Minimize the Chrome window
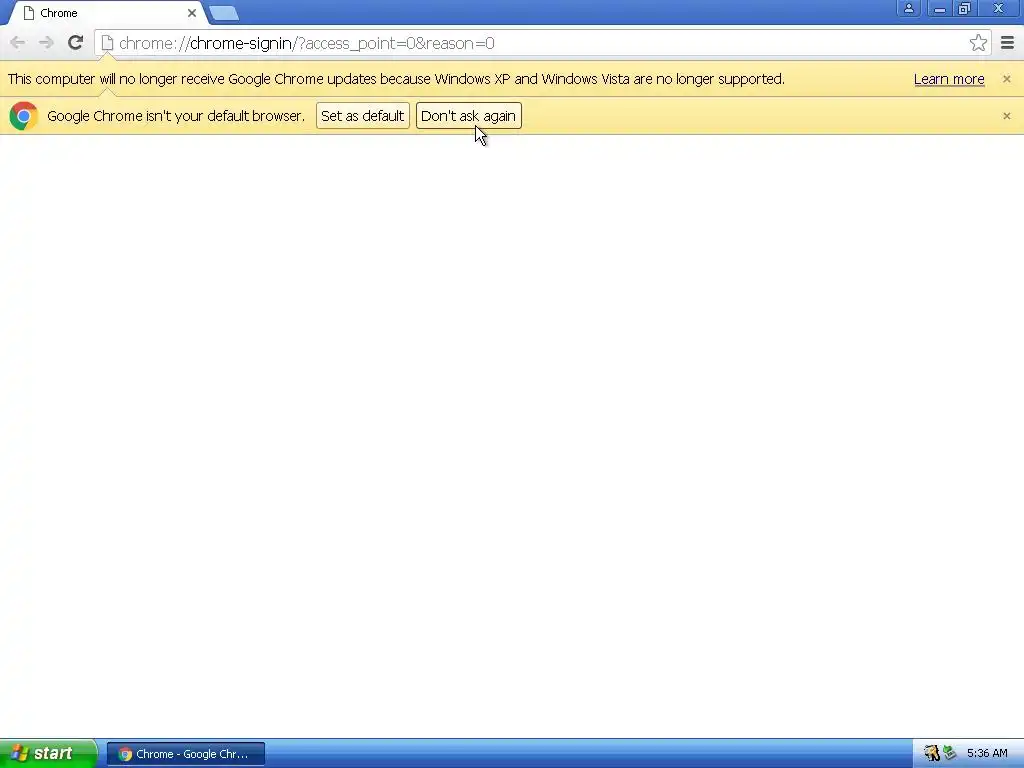 click(x=939, y=8)
